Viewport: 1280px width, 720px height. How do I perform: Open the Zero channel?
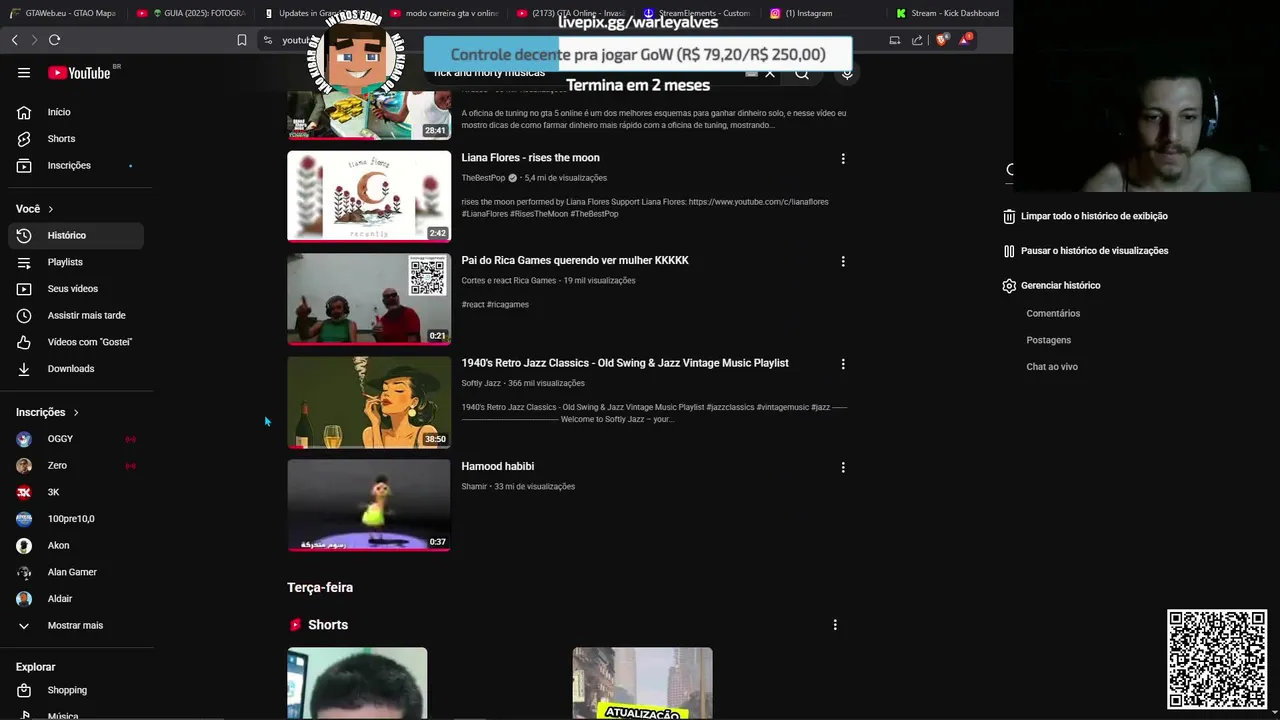[76, 466]
